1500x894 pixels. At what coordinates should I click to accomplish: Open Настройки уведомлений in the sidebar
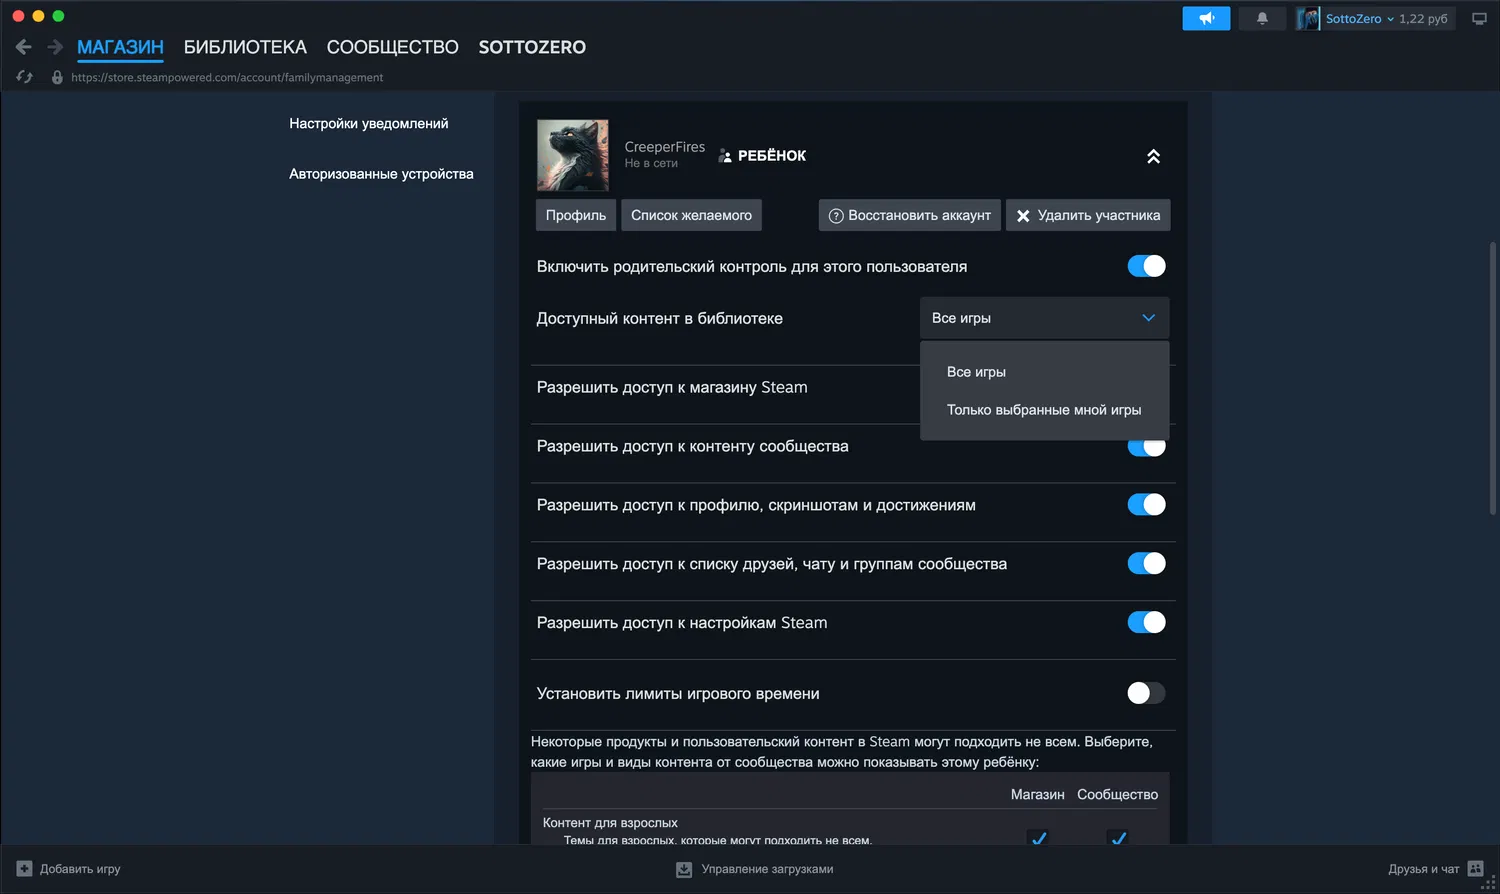(369, 123)
